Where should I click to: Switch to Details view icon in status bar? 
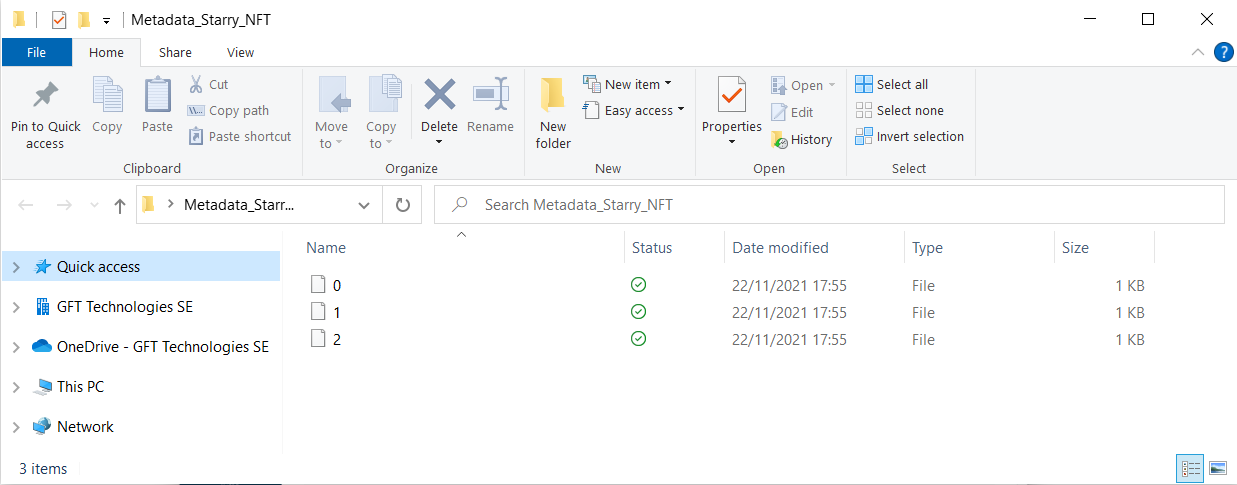tap(1190, 468)
